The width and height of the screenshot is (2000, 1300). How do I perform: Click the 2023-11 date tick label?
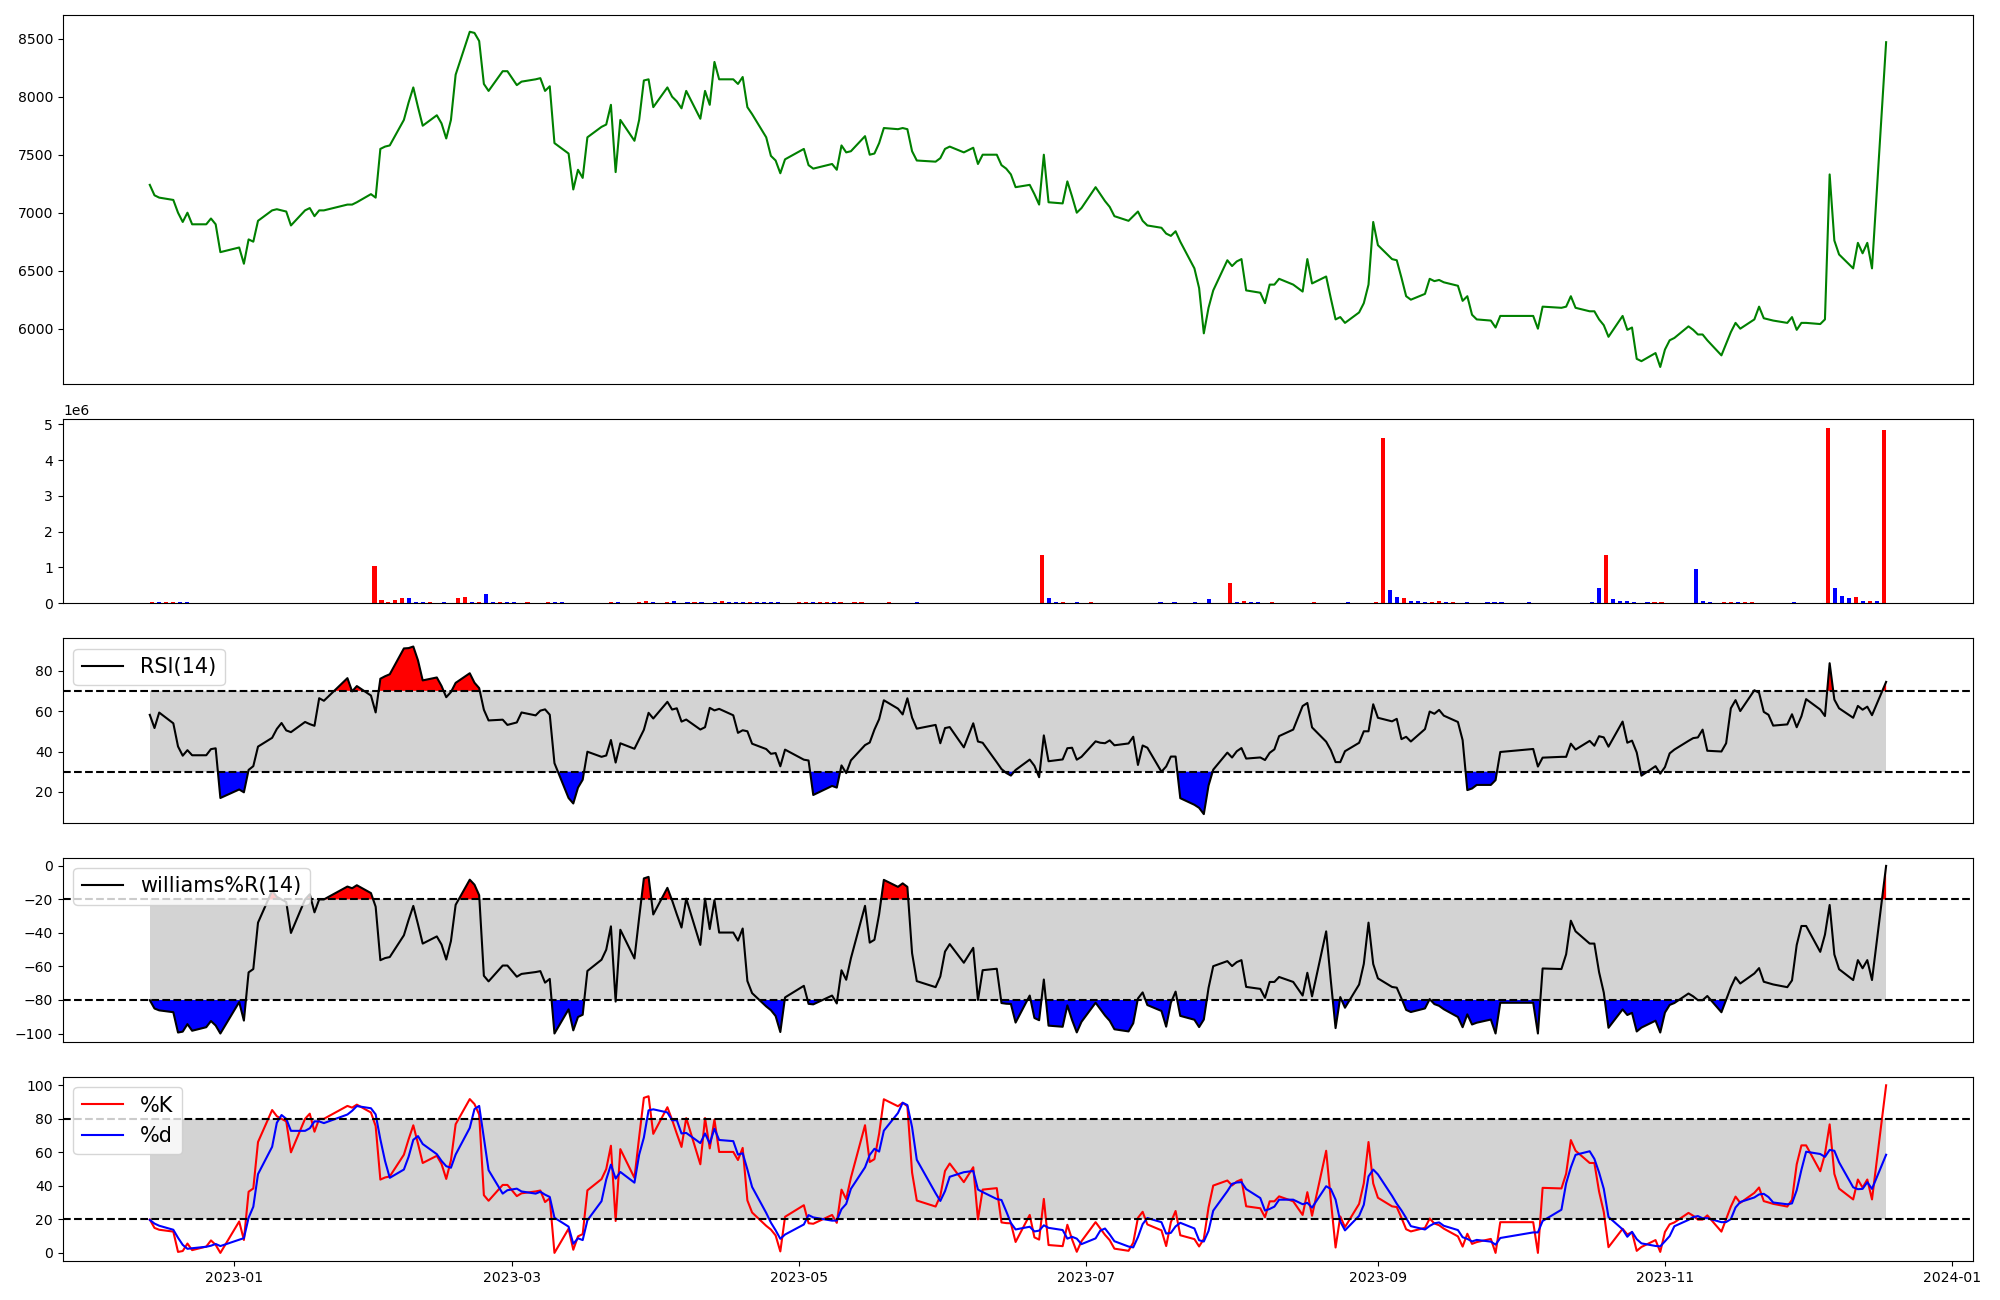pyautogui.click(x=1665, y=1277)
